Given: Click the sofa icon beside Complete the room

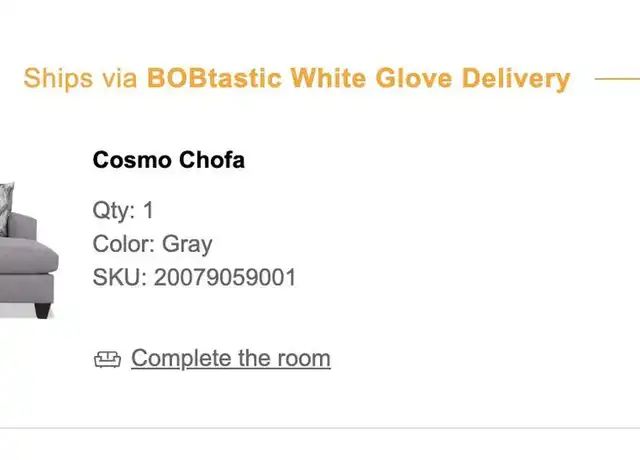Looking at the screenshot, I should (107, 359).
